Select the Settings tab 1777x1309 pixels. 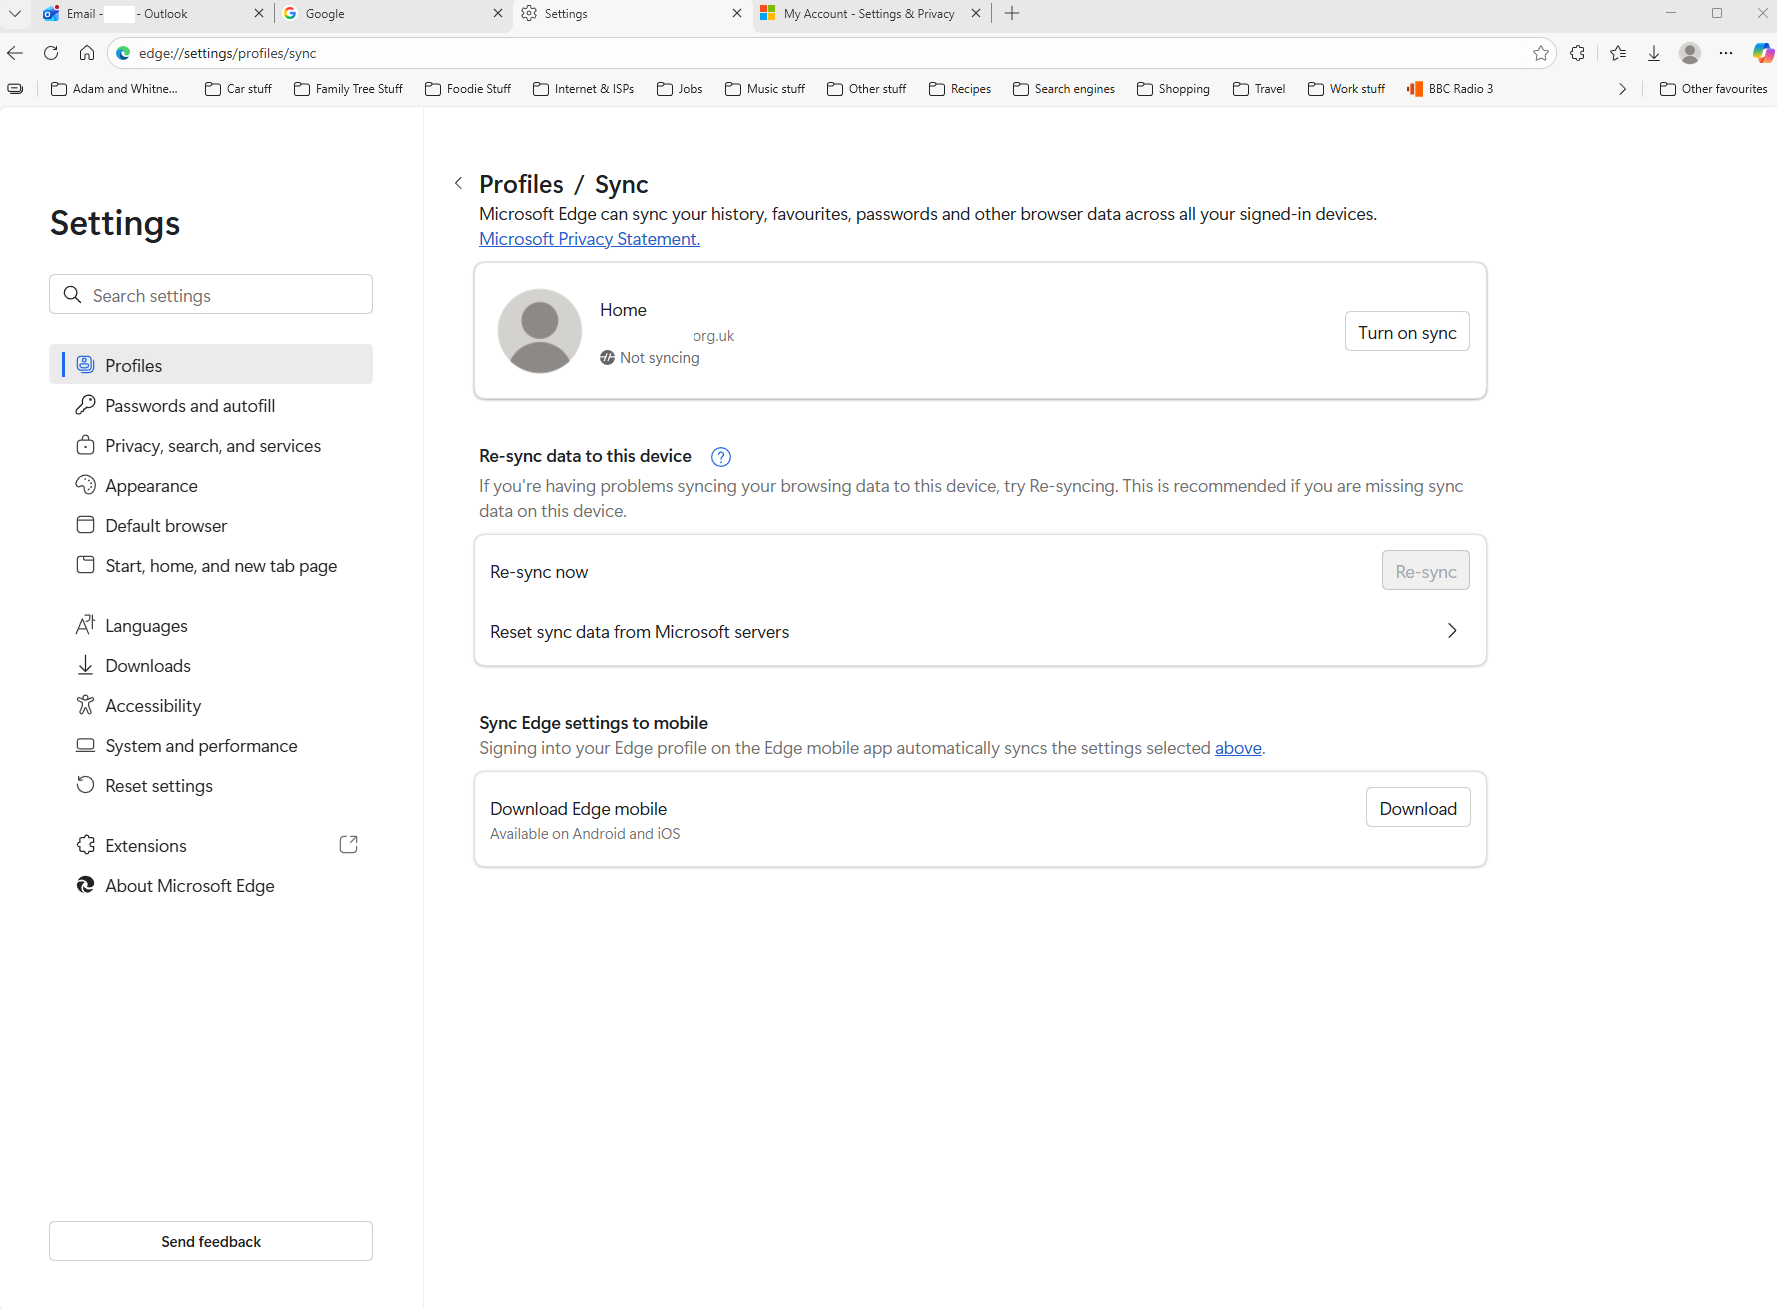coord(632,13)
